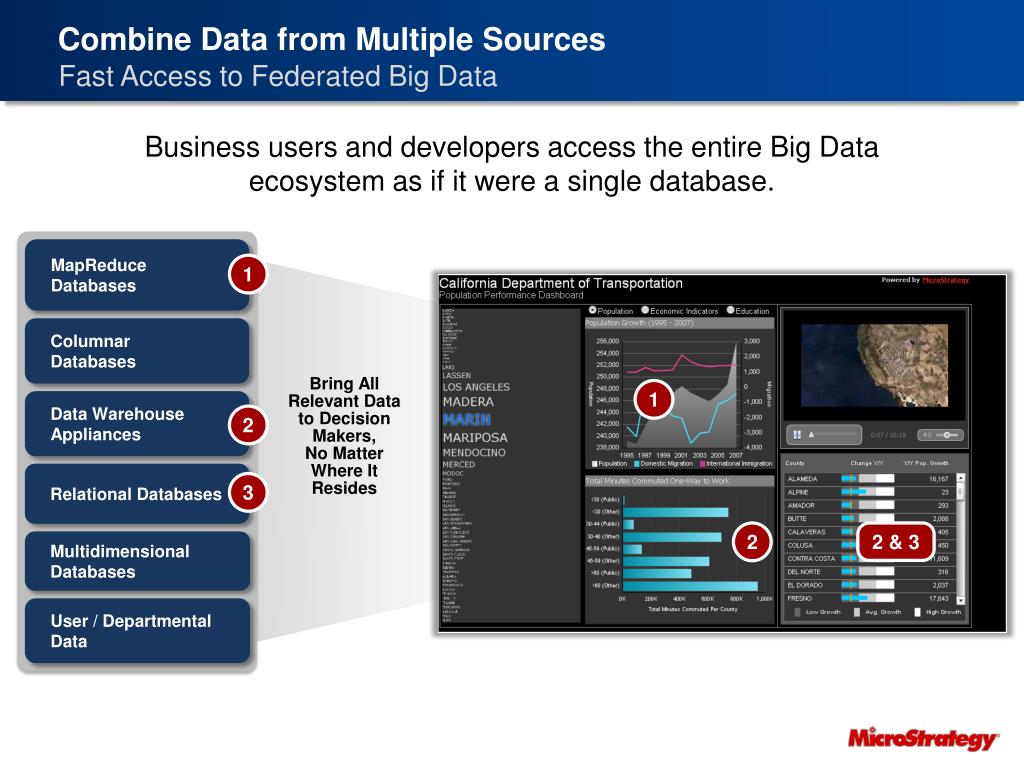Click the EL DORADO table row
This screenshot has height=768, width=1024.
[869, 585]
